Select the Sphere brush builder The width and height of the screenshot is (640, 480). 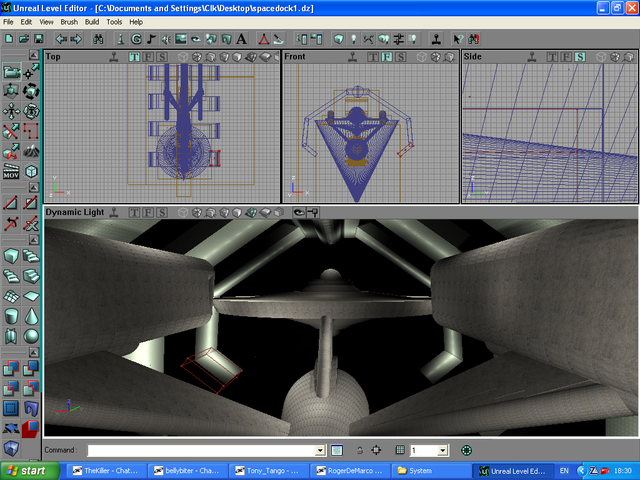pyautogui.click(x=31, y=337)
